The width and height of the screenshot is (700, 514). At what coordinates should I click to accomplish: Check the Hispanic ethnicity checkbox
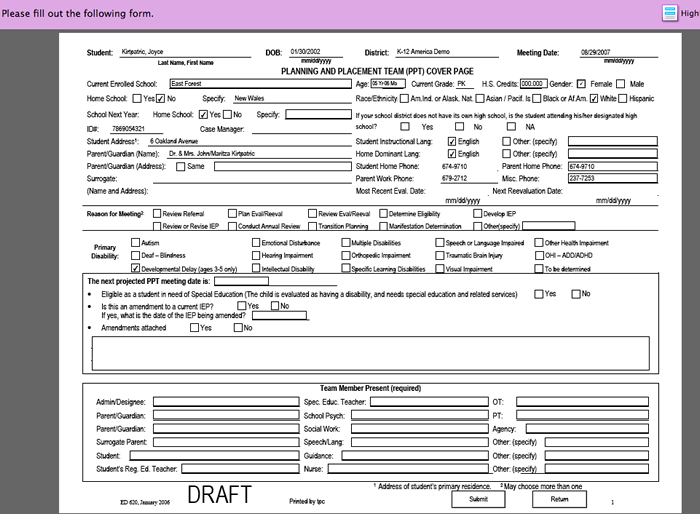(x=623, y=98)
